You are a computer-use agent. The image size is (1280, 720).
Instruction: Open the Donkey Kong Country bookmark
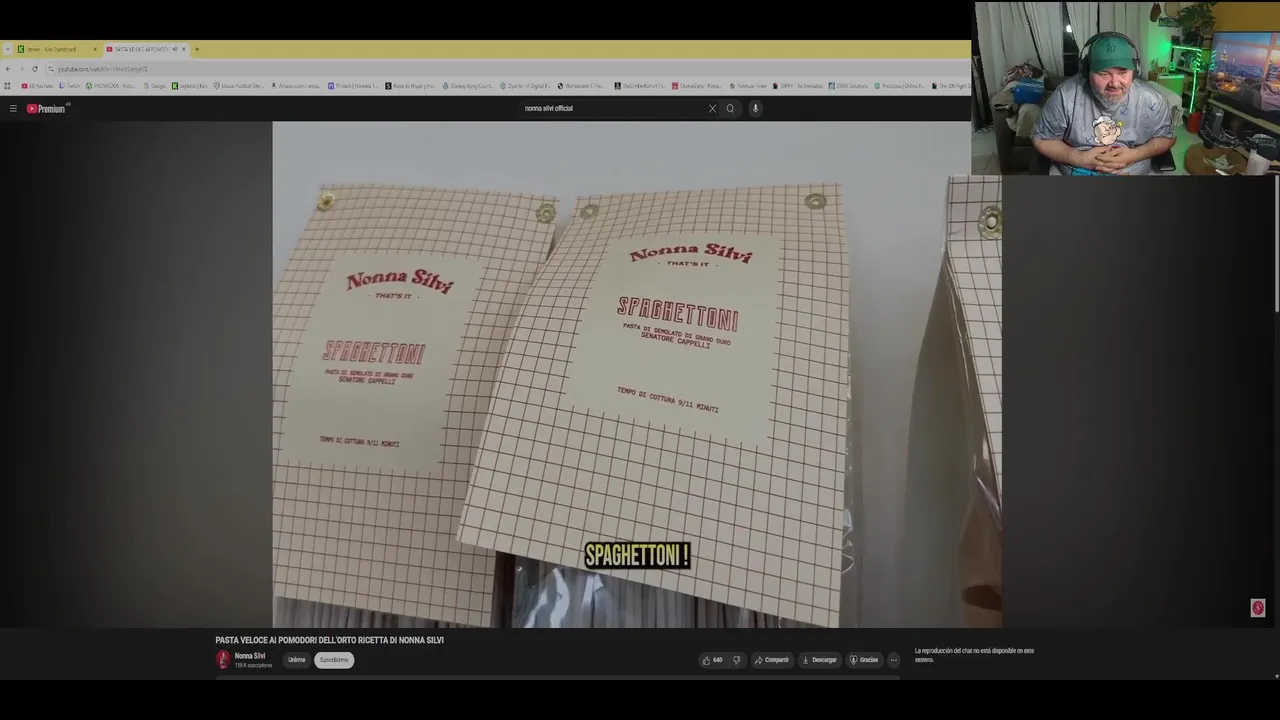(469, 86)
